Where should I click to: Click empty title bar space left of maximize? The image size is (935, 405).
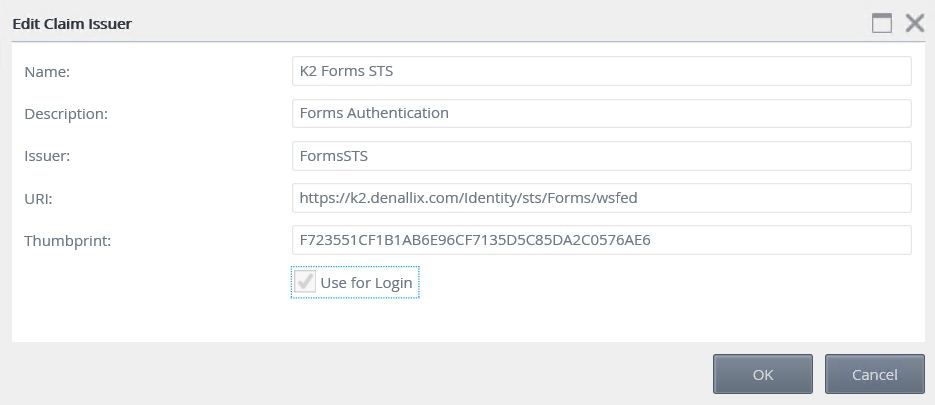point(500,23)
